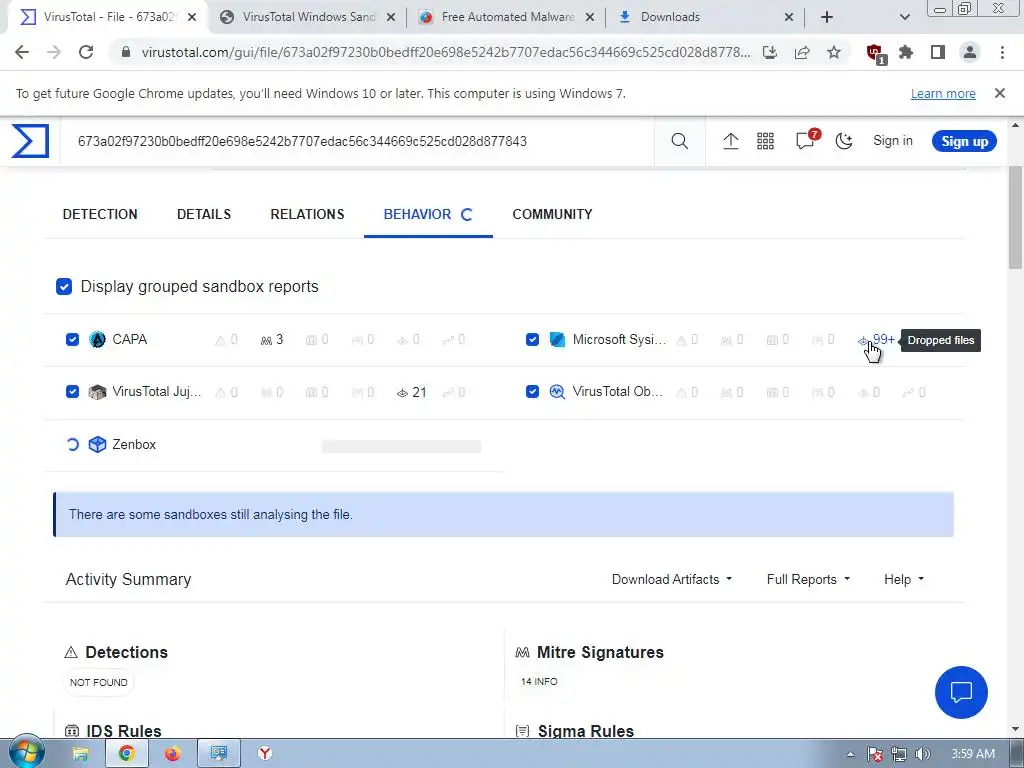Image resolution: width=1024 pixels, height=768 pixels.
Task: Open the Chrome three-dot menu
Action: (x=1002, y=52)
